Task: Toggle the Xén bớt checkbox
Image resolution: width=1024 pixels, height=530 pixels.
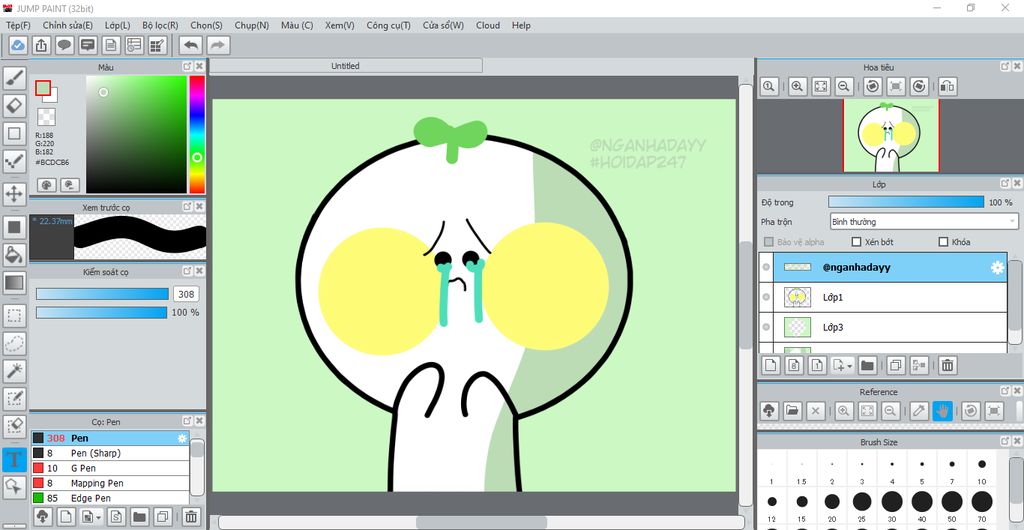Action: coord(856,242)
